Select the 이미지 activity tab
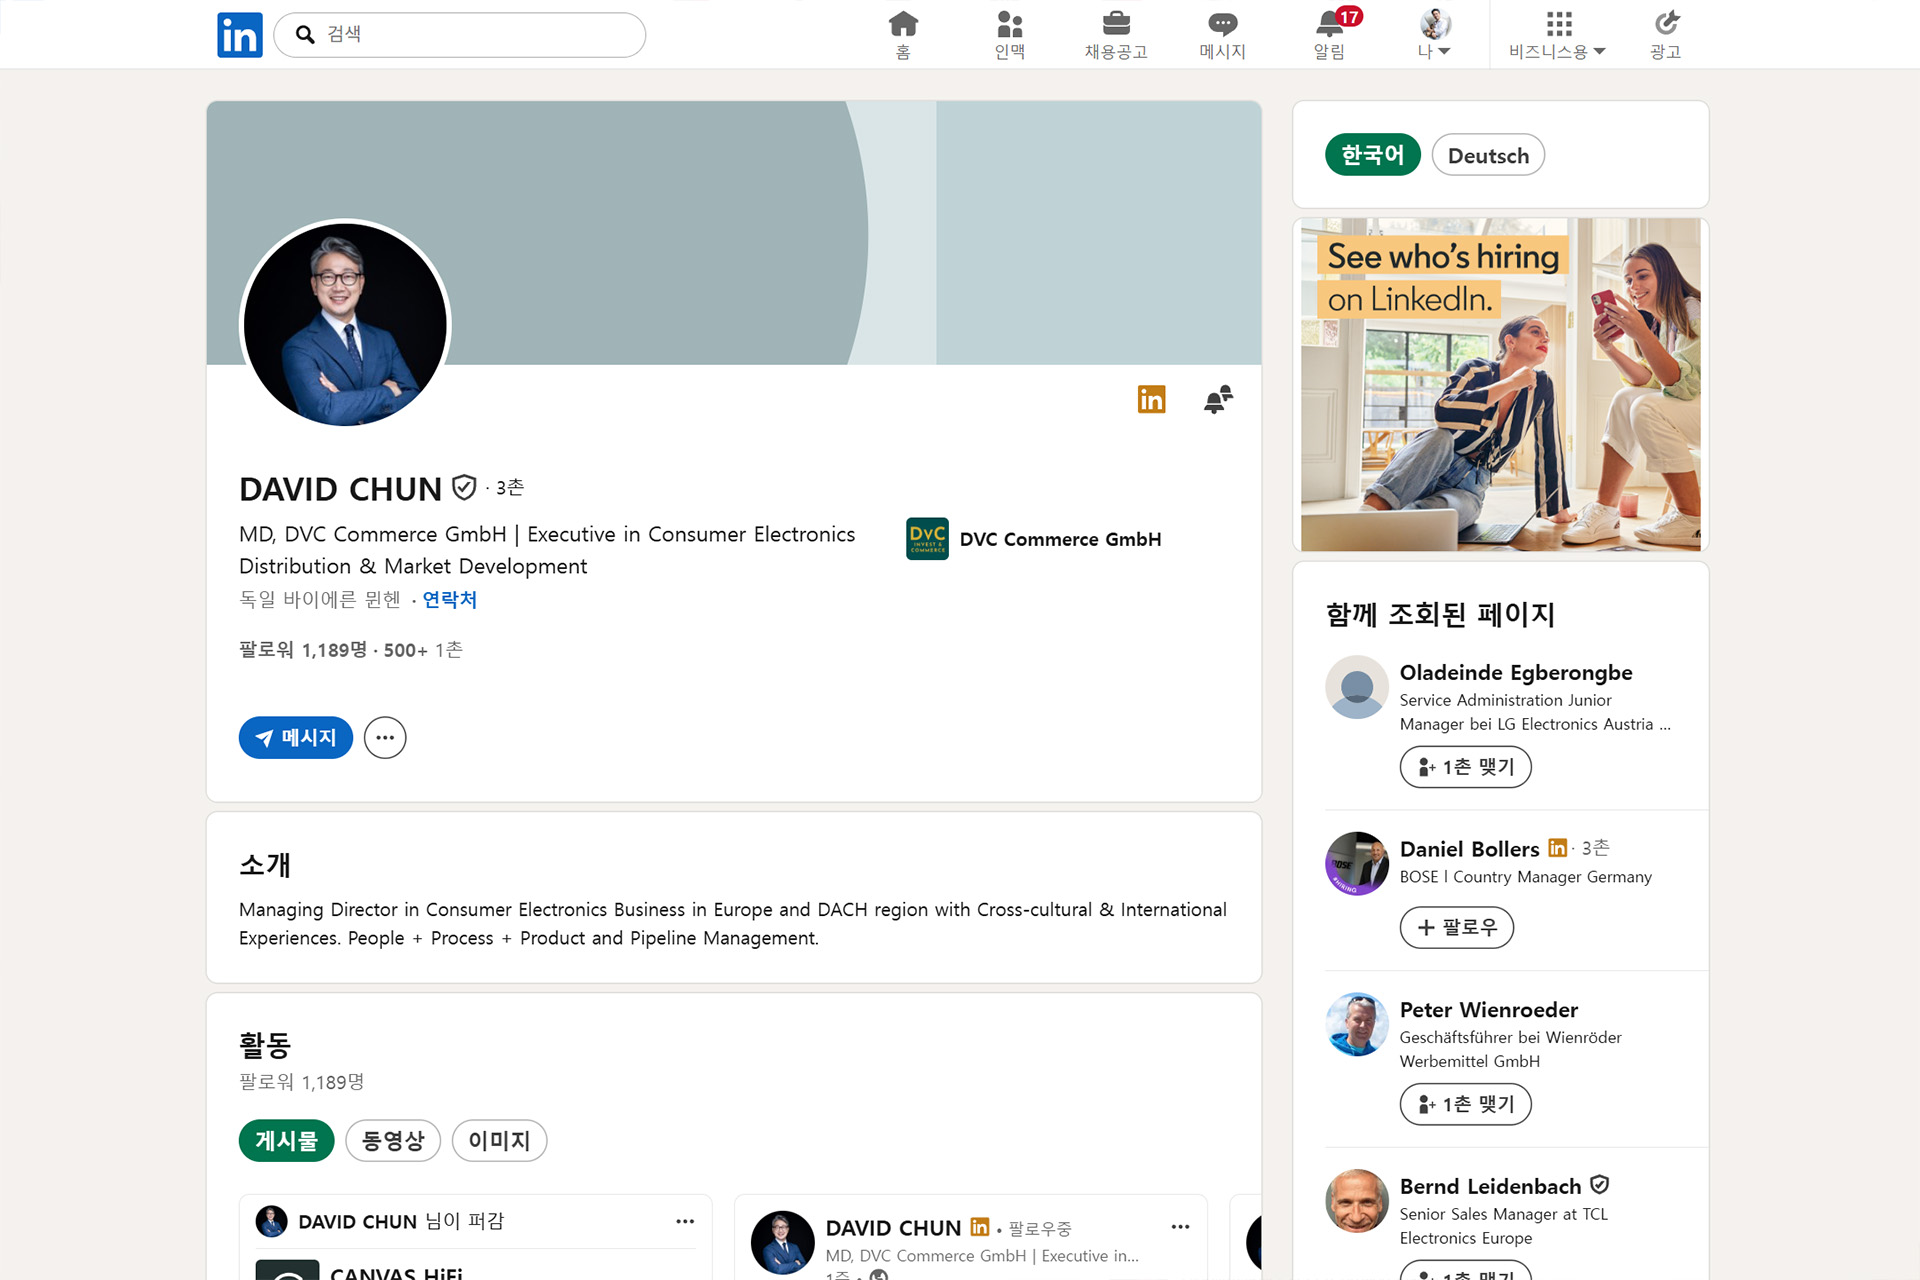Image resolution: width=1920 pixels, height=1280 pixels. [499, 1140]
